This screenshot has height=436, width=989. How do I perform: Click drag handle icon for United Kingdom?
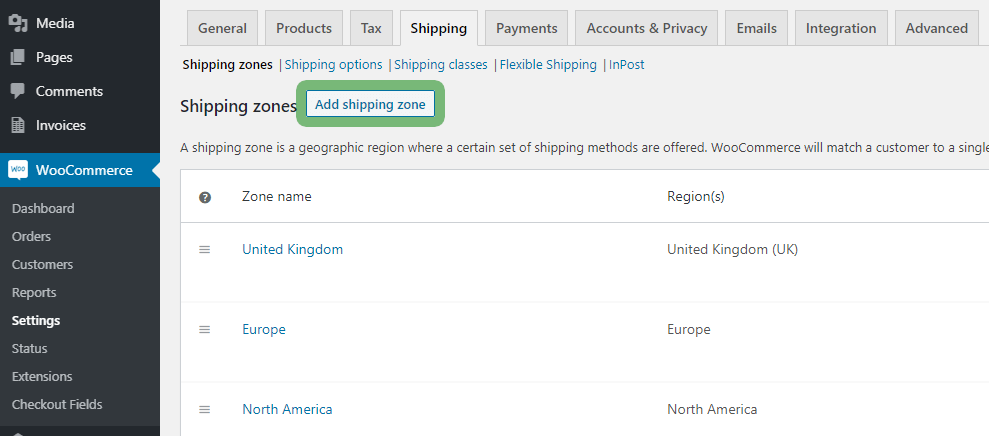204,250
